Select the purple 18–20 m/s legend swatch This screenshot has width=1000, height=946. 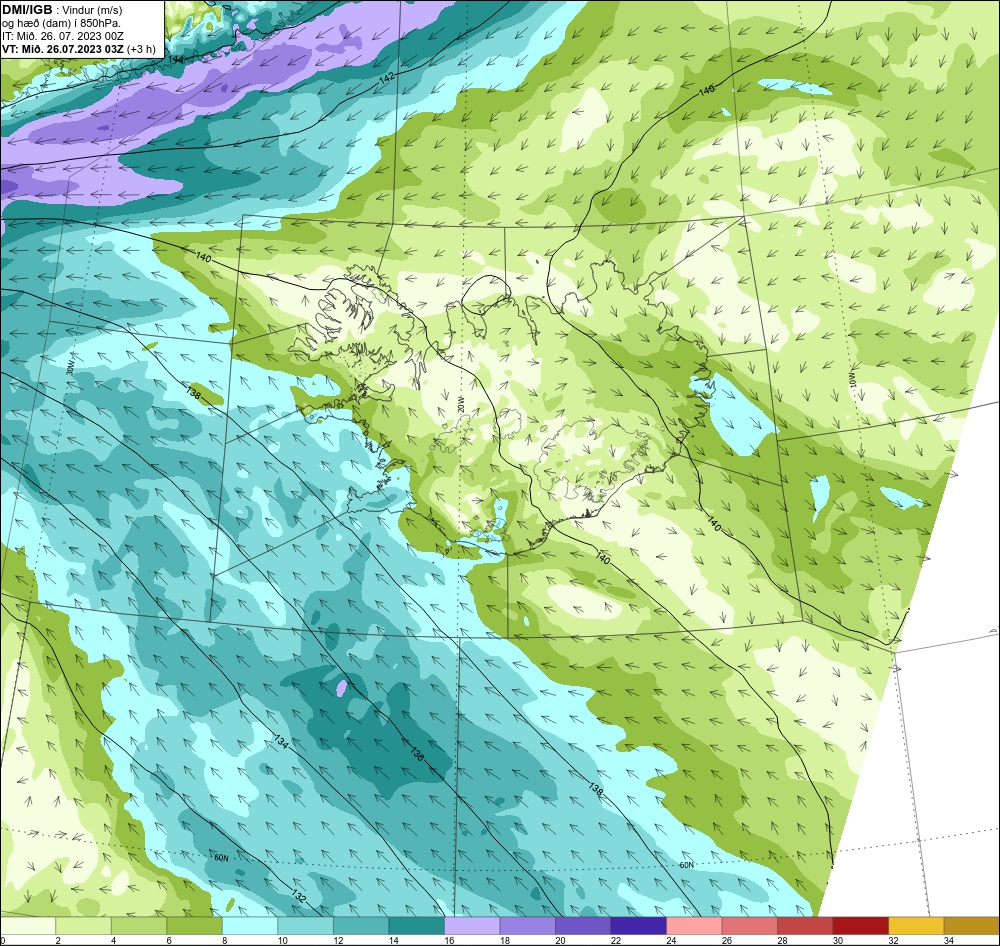tap(527, 925)
